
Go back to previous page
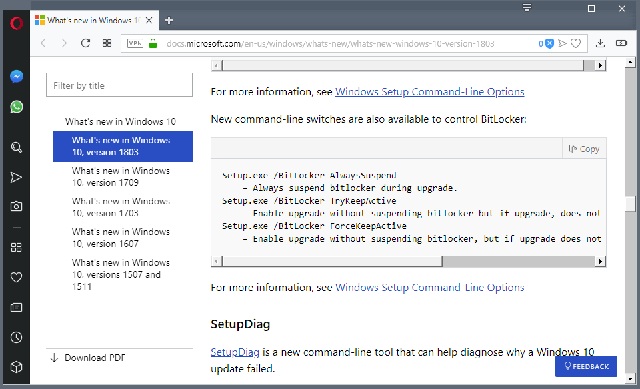click(x=43, y=43)
